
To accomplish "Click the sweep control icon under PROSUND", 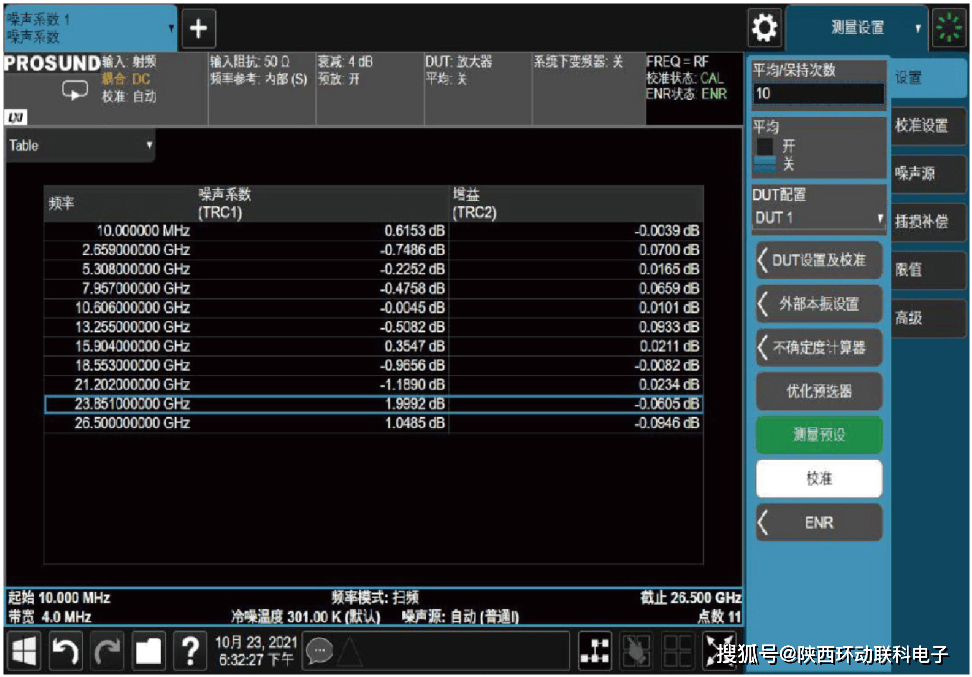I will tap(76, 90).
